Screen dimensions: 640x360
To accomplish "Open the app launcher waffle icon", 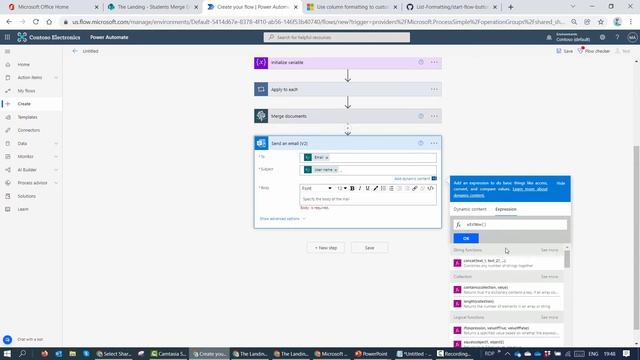I will (7, 37).
